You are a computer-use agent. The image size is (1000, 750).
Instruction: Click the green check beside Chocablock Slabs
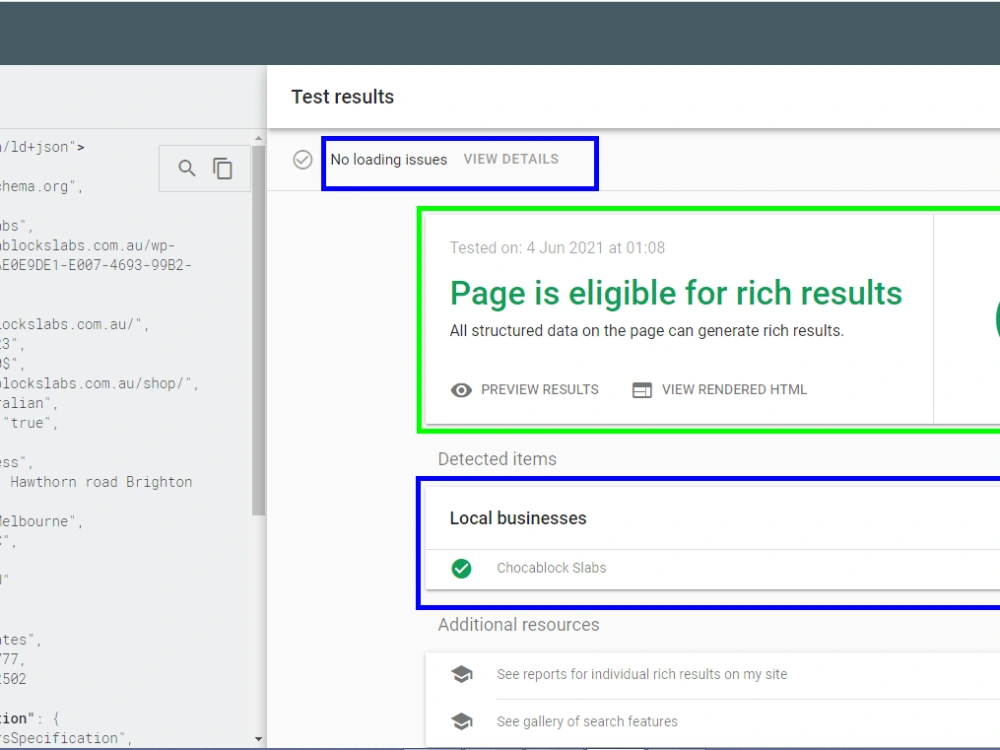(461, 568)
